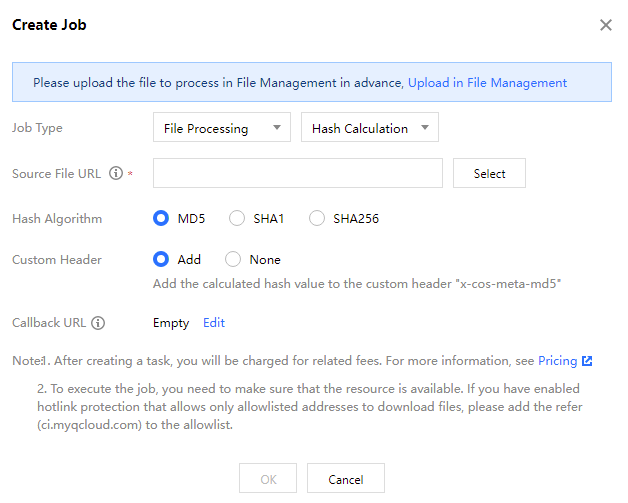Click the Source File URL input field
628x503 pixels.
[297, 173]
